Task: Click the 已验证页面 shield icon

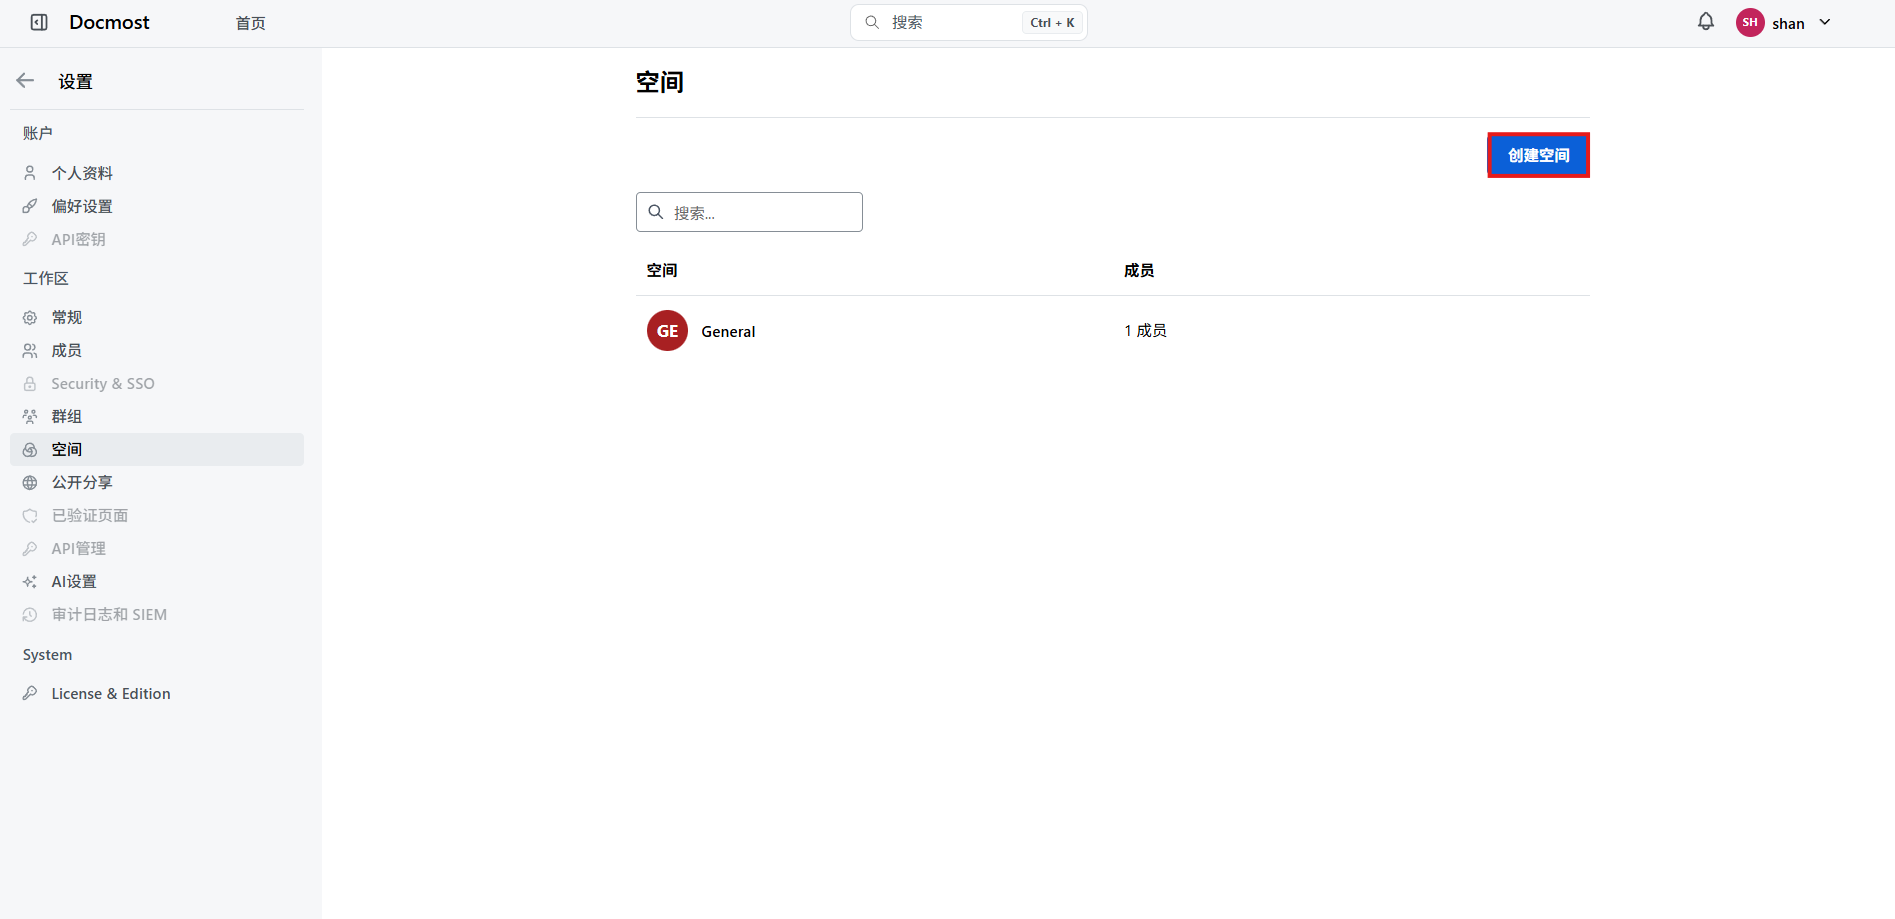Action: click(x=30, y=515)
